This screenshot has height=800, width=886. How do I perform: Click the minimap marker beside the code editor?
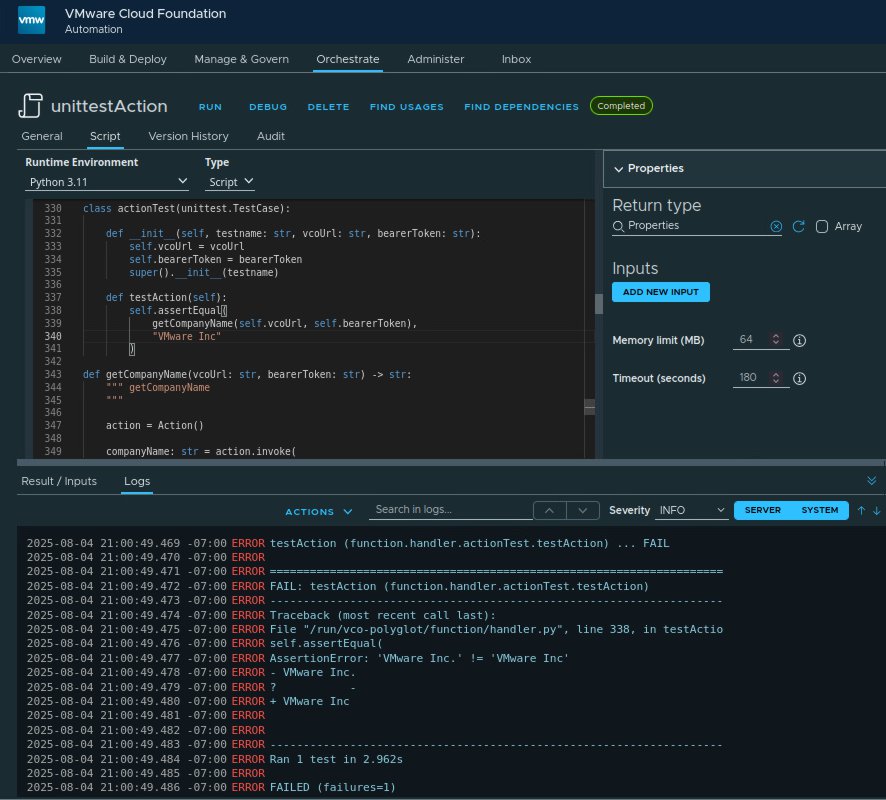[x=589, y=407]
